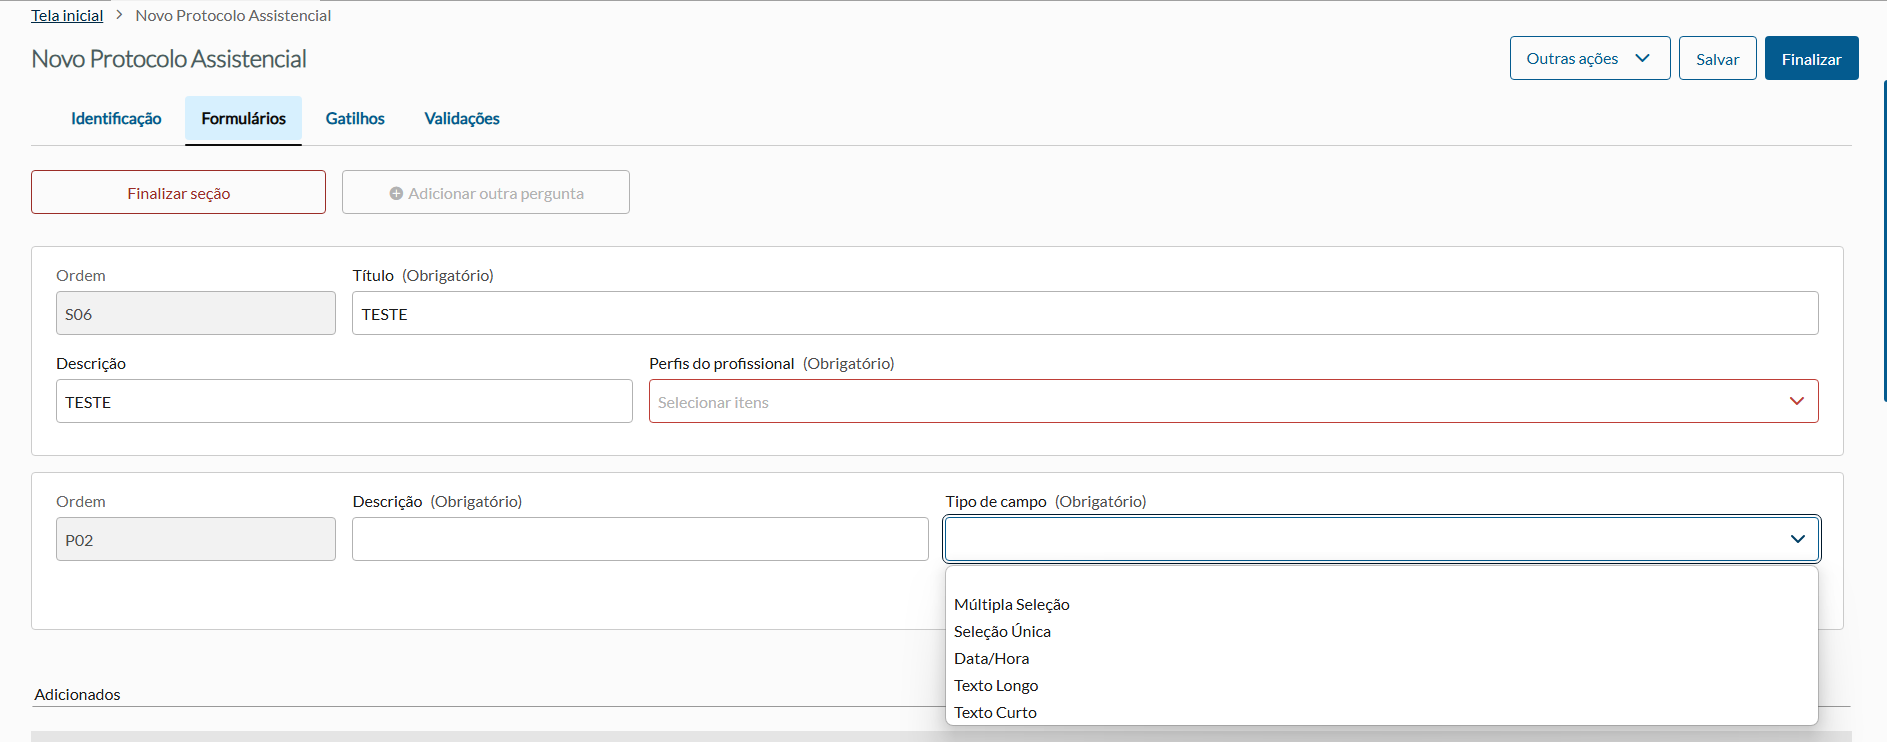Click the blue Finalizar button
The width and height of the screenshot is (1887, 742).
pyautogui.click(x=1811, y=59)
